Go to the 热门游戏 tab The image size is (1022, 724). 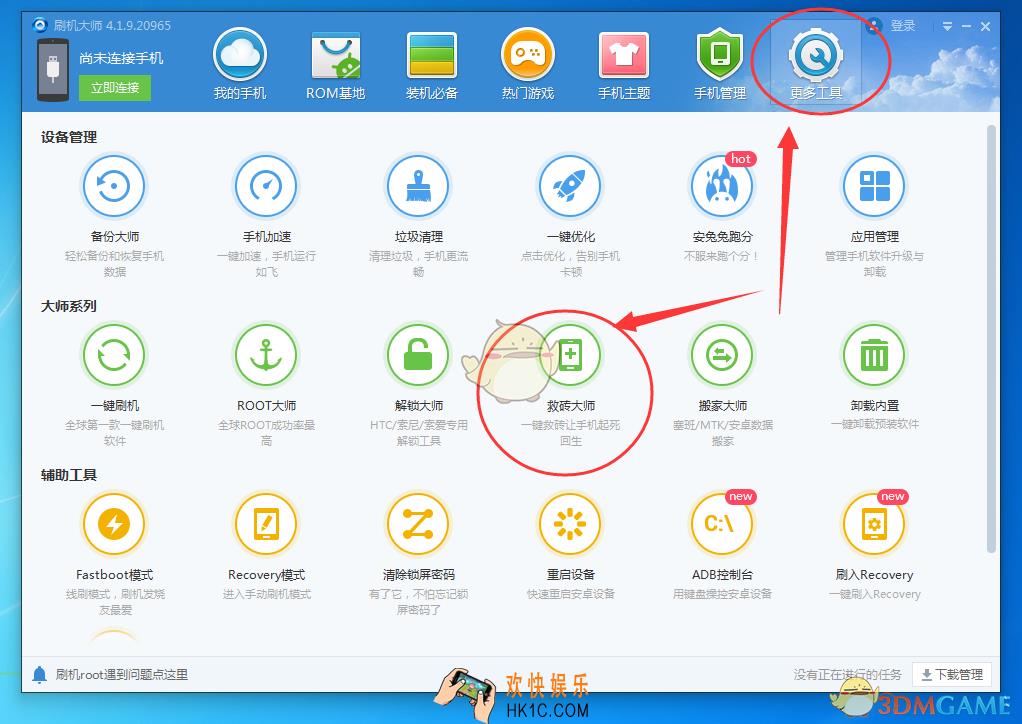coord(527,64)
